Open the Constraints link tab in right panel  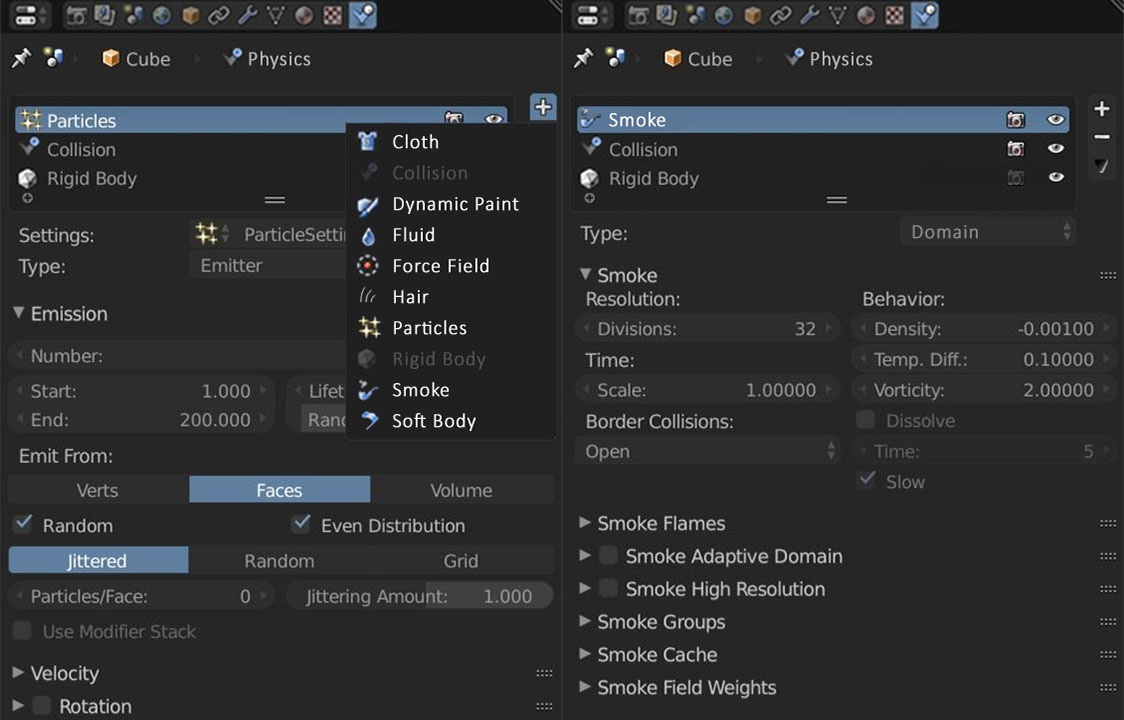point(781,15)
